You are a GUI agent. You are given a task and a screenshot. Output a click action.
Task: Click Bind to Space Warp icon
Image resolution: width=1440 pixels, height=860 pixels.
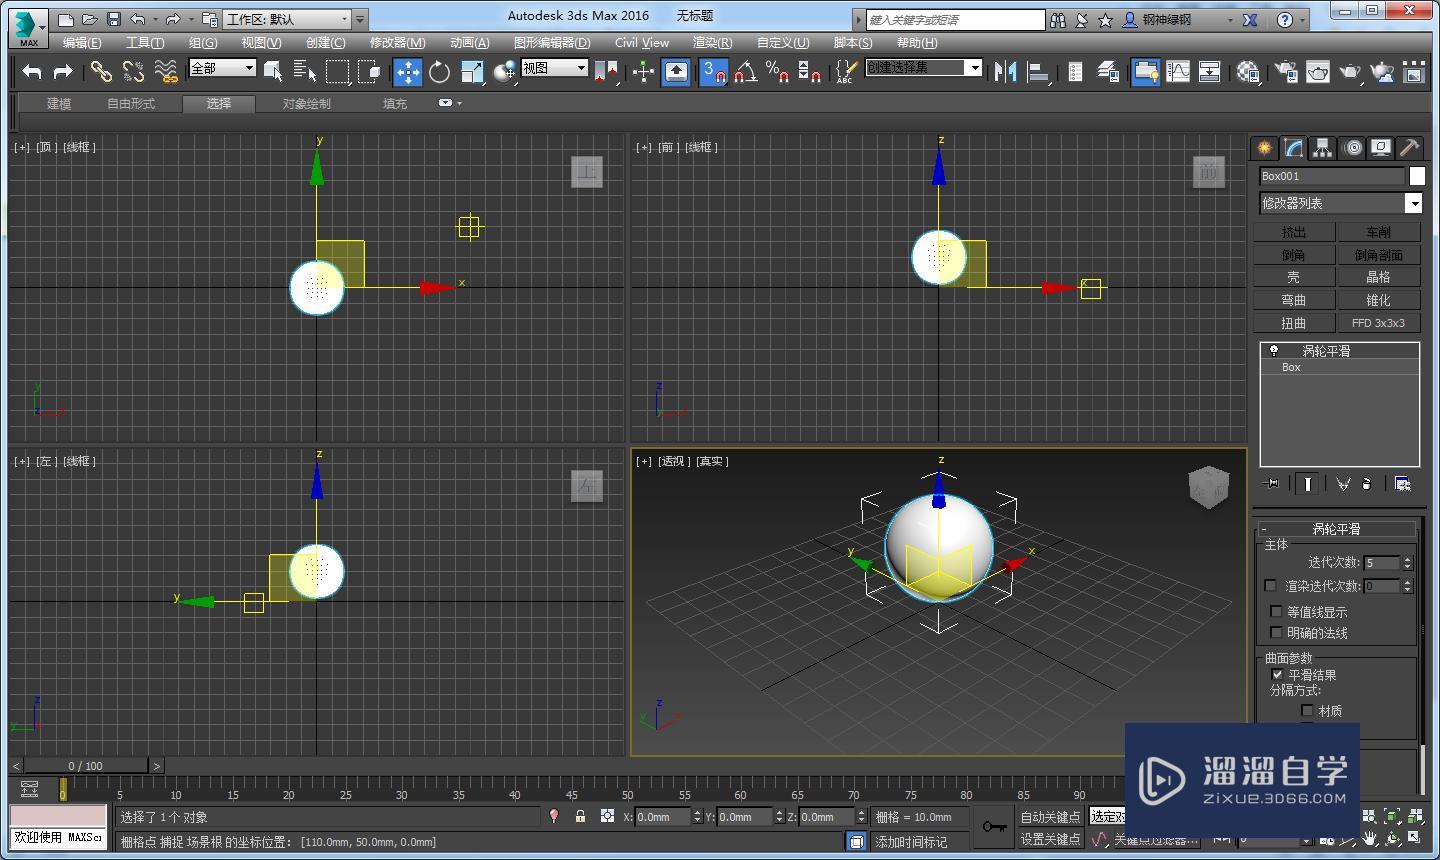(166, 71)
